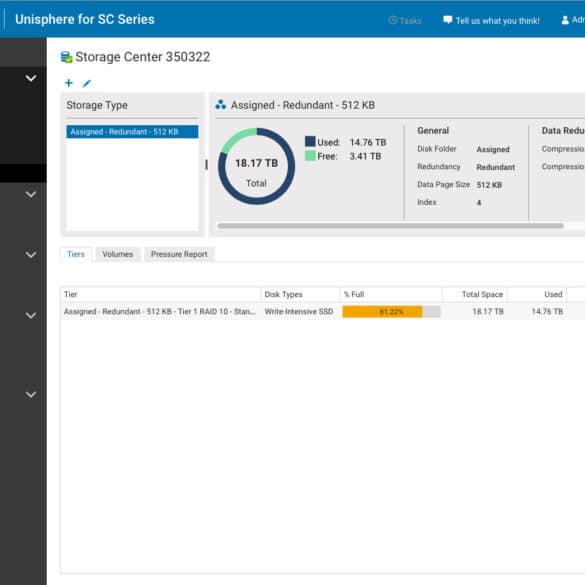
Task: Click the Storage Center 350322 title
Action: coord(143,57)
